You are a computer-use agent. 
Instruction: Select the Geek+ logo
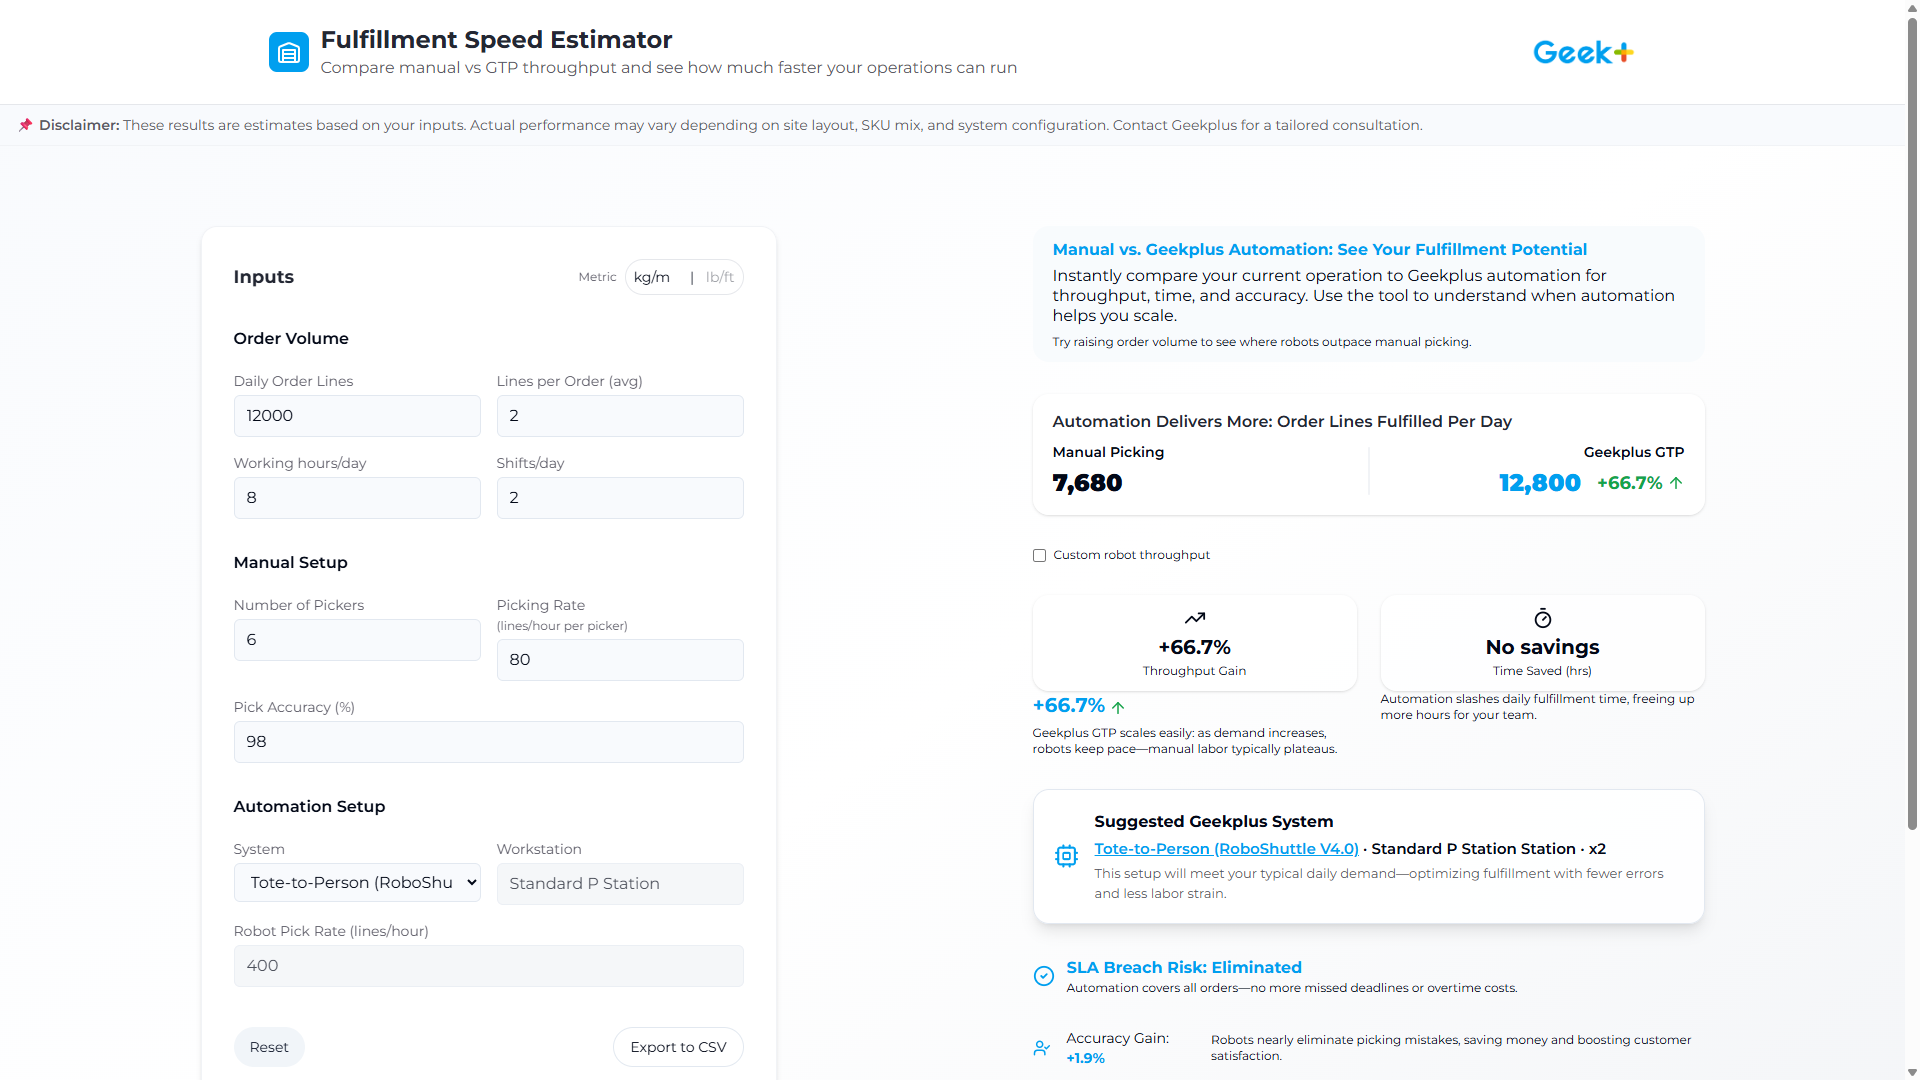[1581, 52]
